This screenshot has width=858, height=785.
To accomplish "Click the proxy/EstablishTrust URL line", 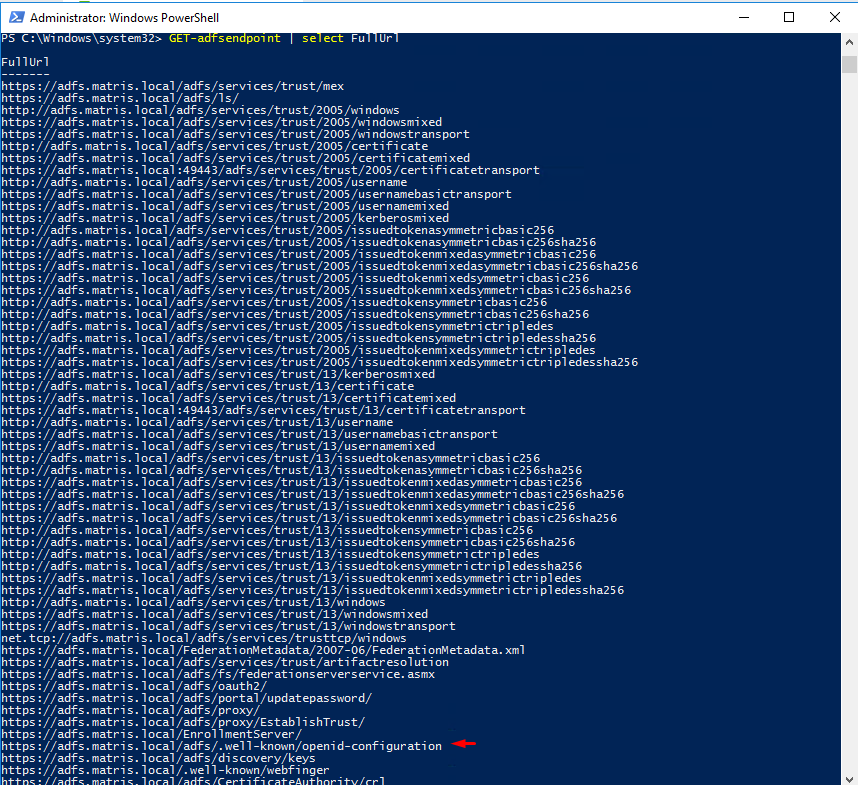I will pyautogui.click(x=183, y=722).
